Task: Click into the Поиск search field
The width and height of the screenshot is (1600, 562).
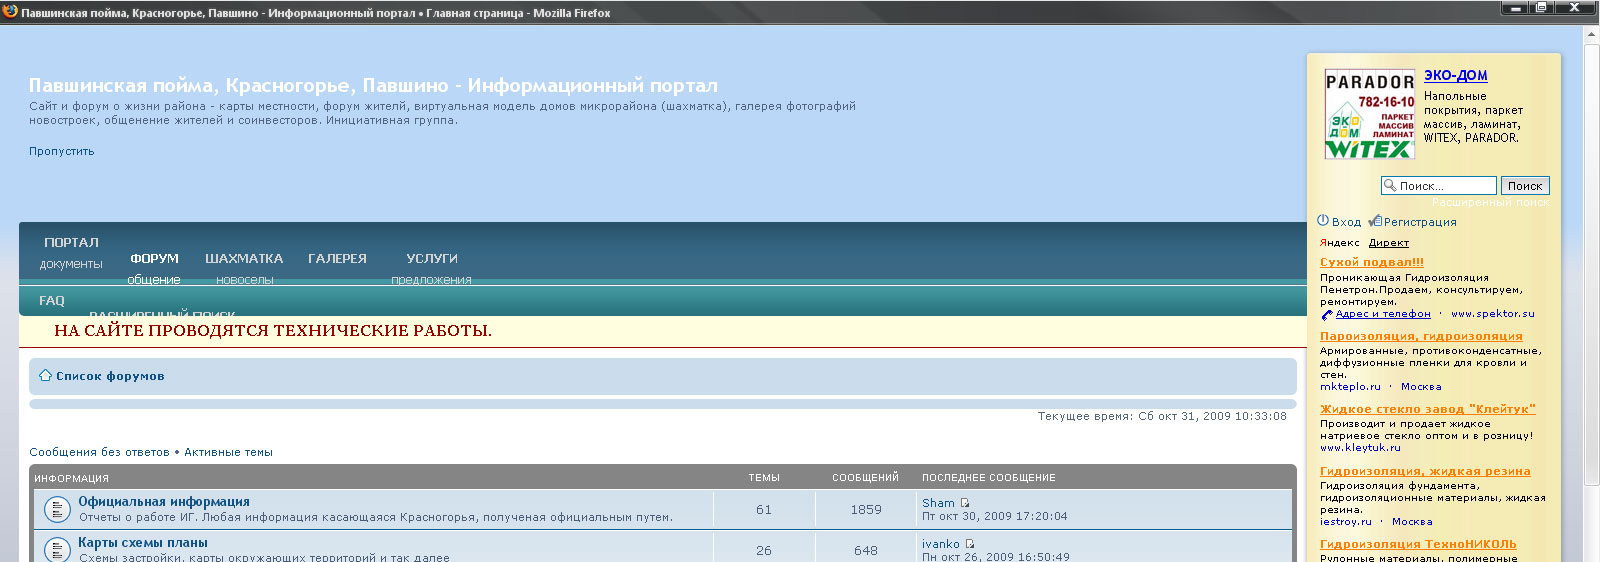Action: click(1439, 185)
